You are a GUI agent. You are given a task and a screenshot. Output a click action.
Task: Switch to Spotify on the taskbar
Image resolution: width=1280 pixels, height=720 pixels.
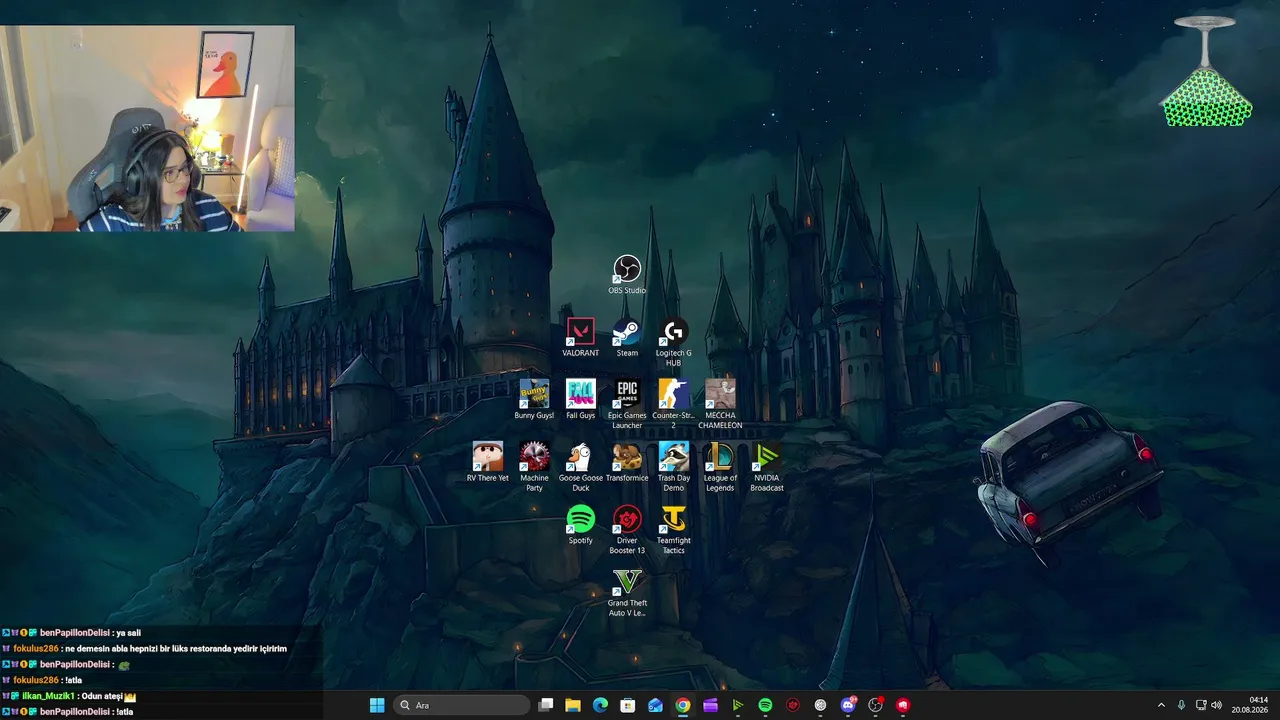pos(765,705)
